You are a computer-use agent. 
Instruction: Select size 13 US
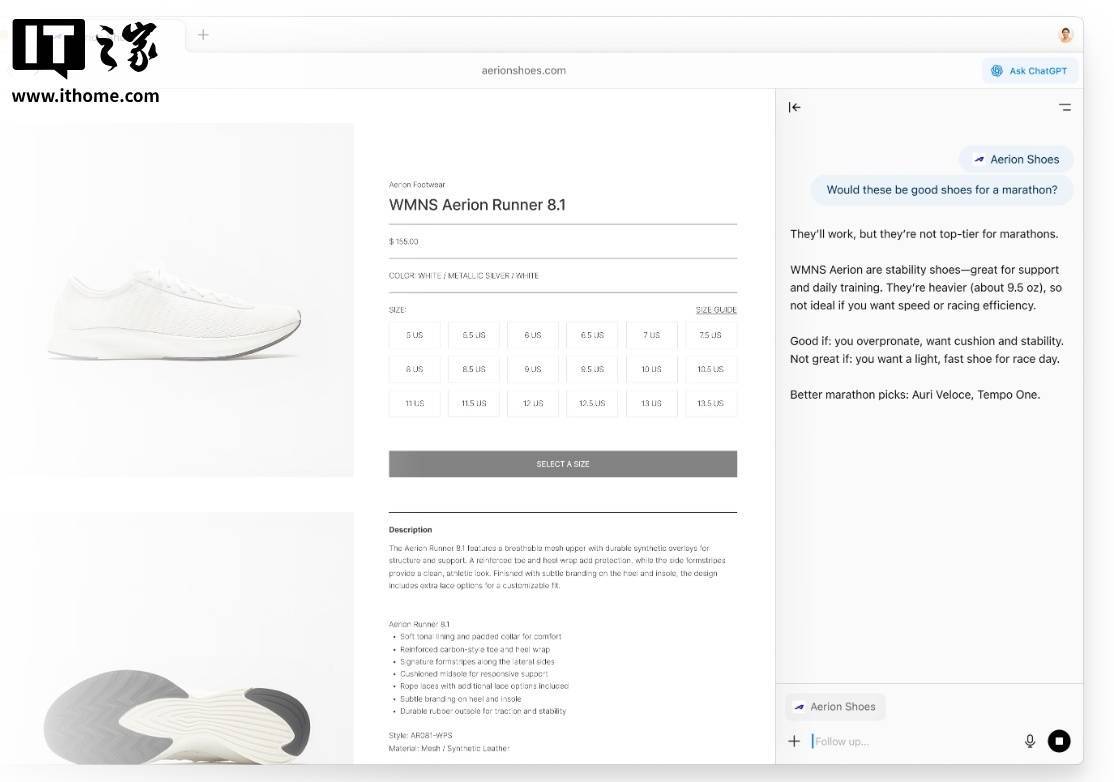click(x=651, y=404)
